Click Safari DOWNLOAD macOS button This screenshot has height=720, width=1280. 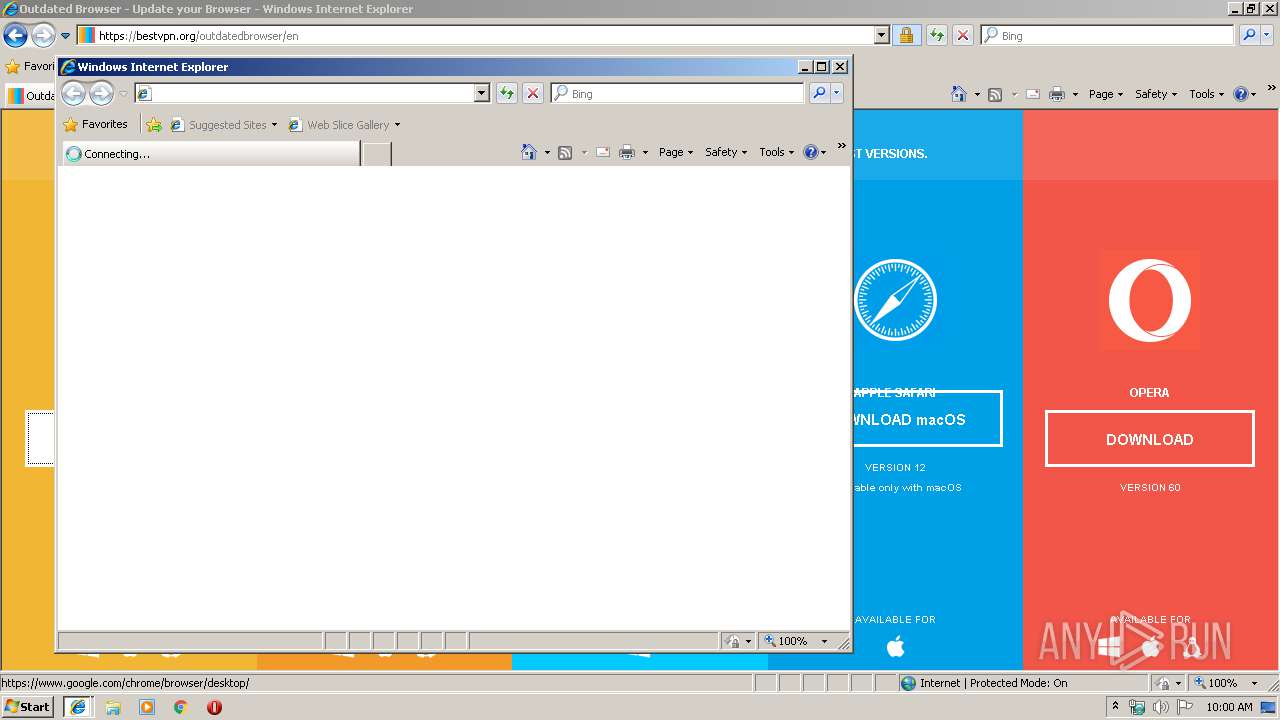point(927,419)
